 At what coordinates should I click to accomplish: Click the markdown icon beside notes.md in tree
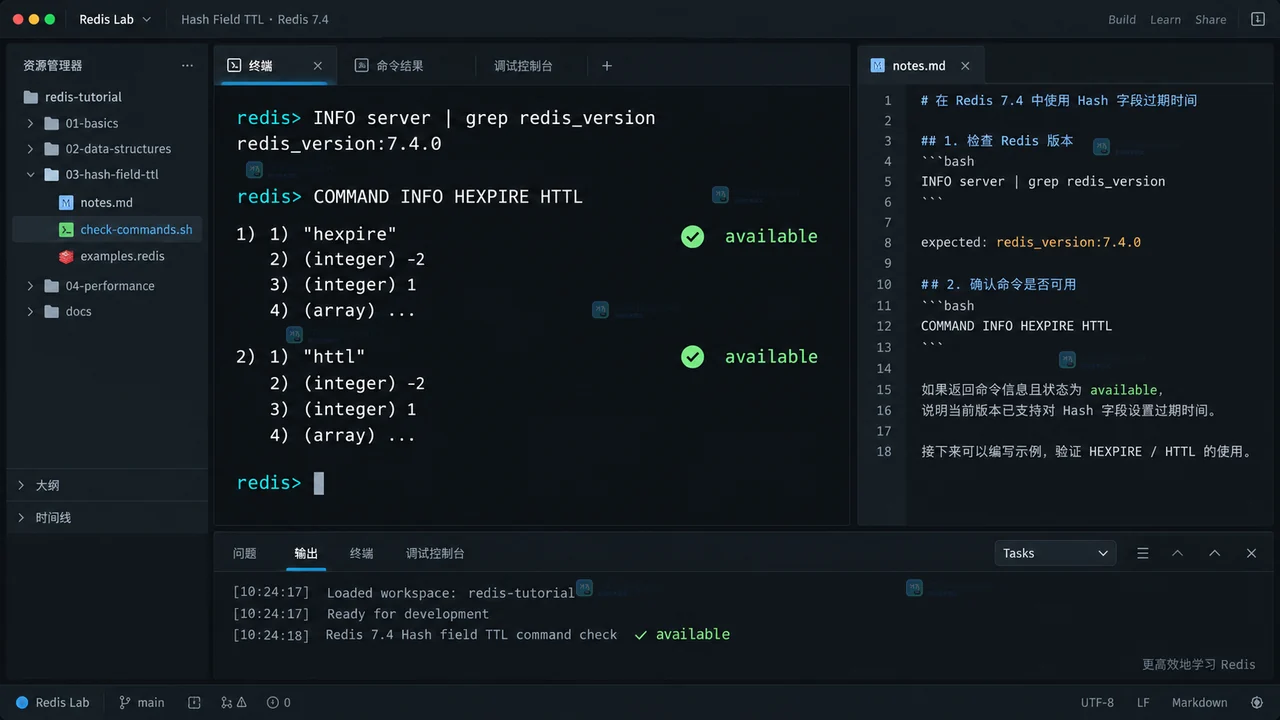(x=66, y=202)
